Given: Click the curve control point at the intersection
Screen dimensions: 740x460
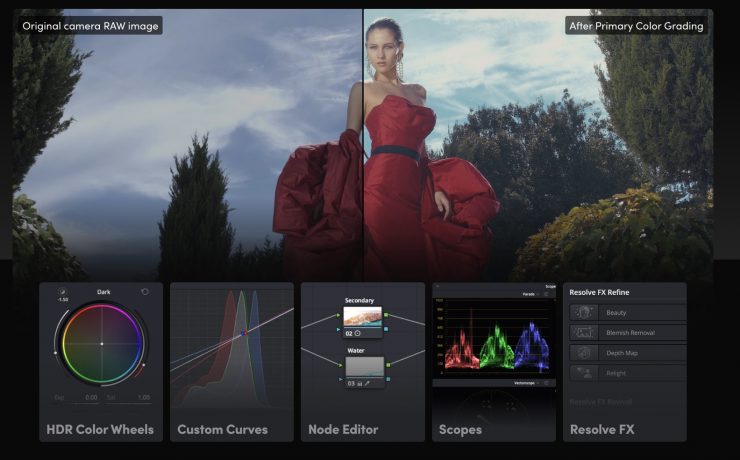Looking at the screenshot, I should 242,334.
